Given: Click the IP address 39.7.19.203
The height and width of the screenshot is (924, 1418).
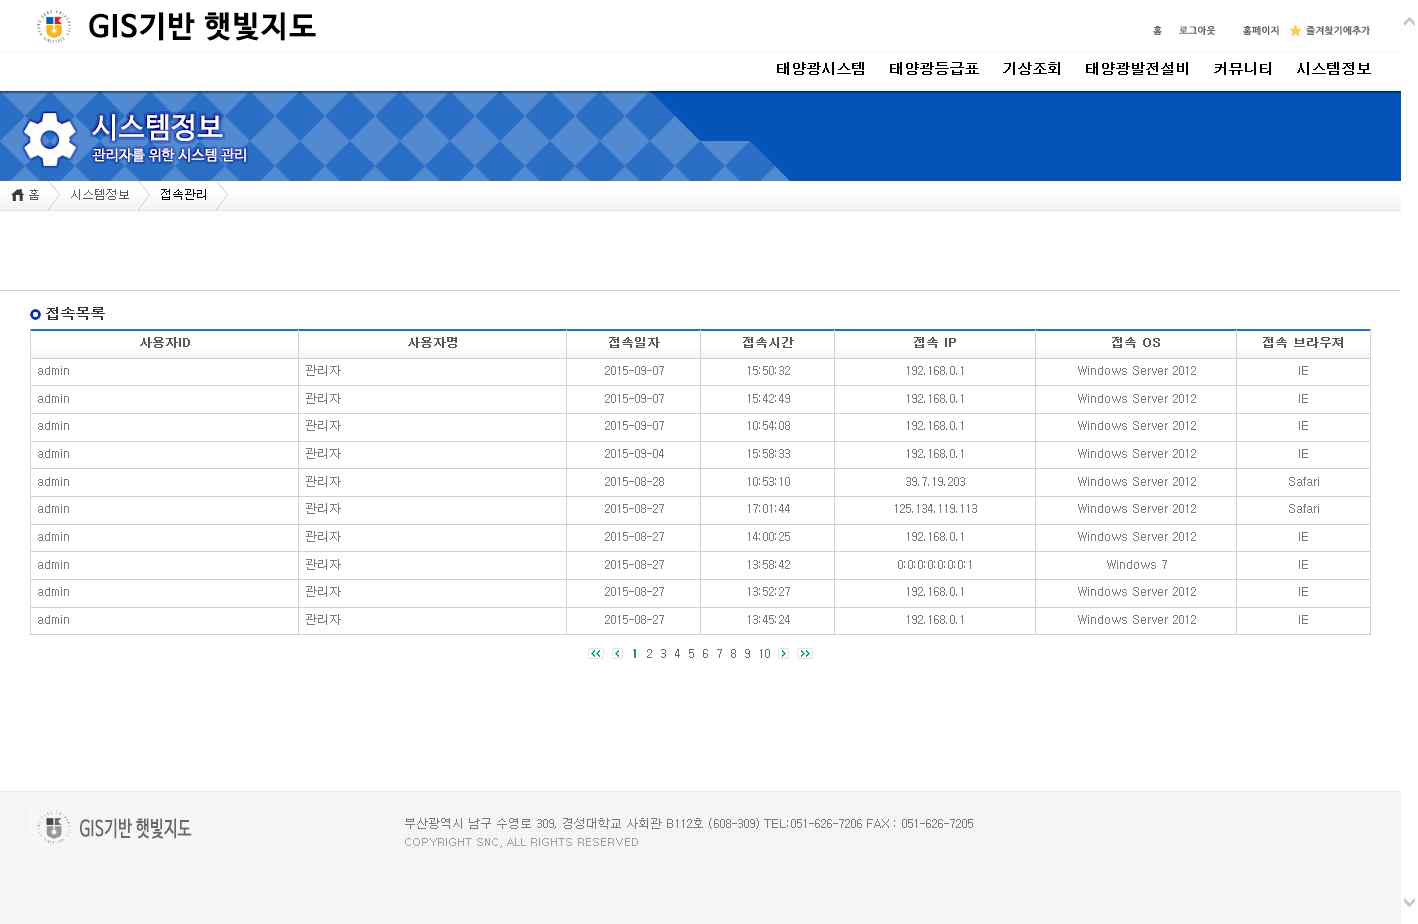Looking at the screenshot, I should pyautogui.click(x=935, y=482).
